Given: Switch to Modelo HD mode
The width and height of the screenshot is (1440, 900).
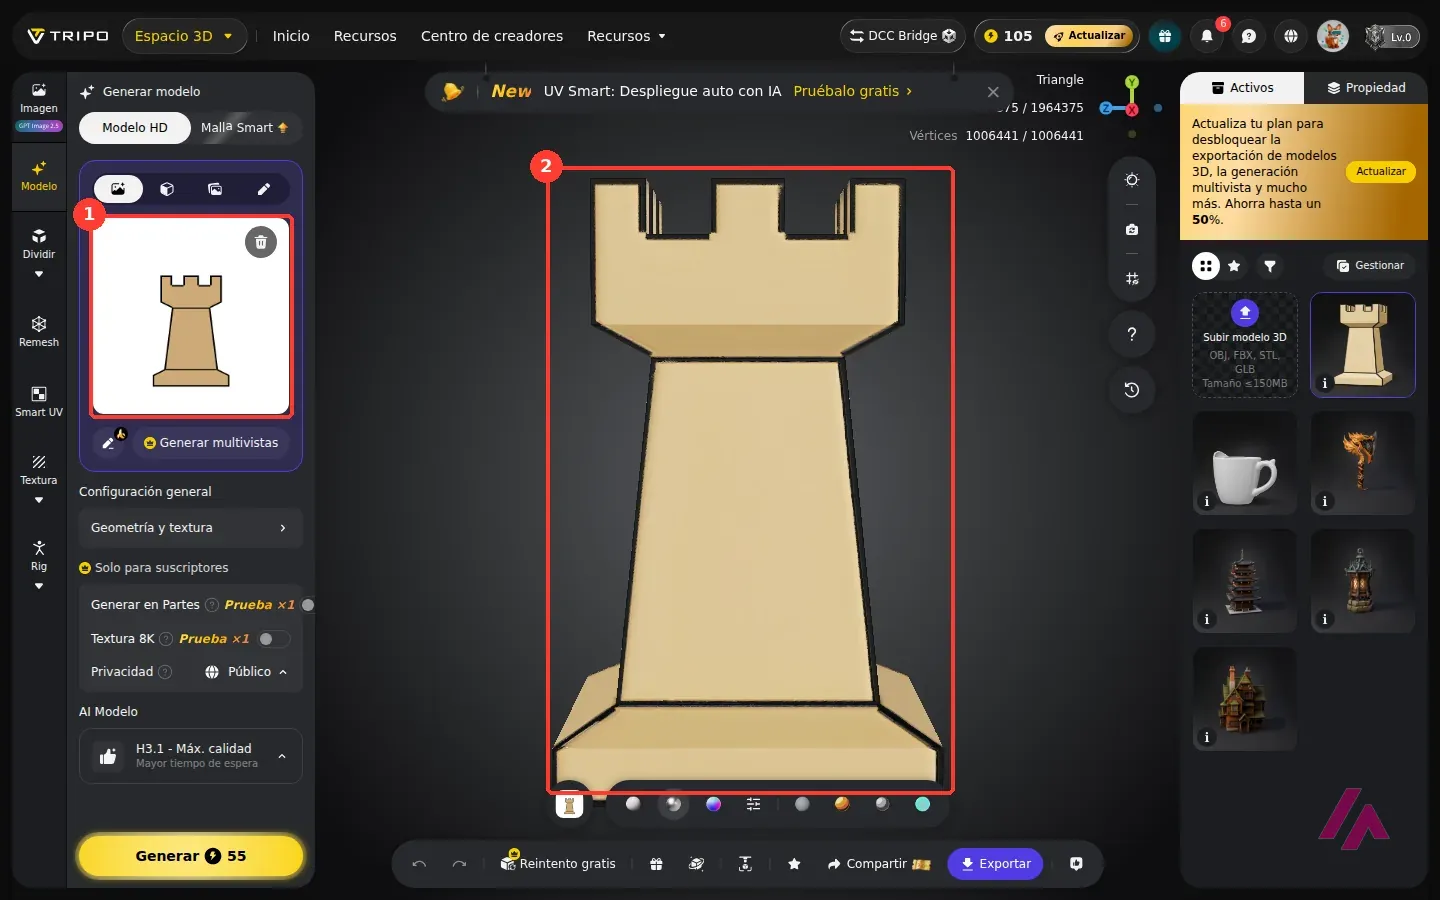Looking at the screenshot, I should pyautogui.click(x=135, y=128).
